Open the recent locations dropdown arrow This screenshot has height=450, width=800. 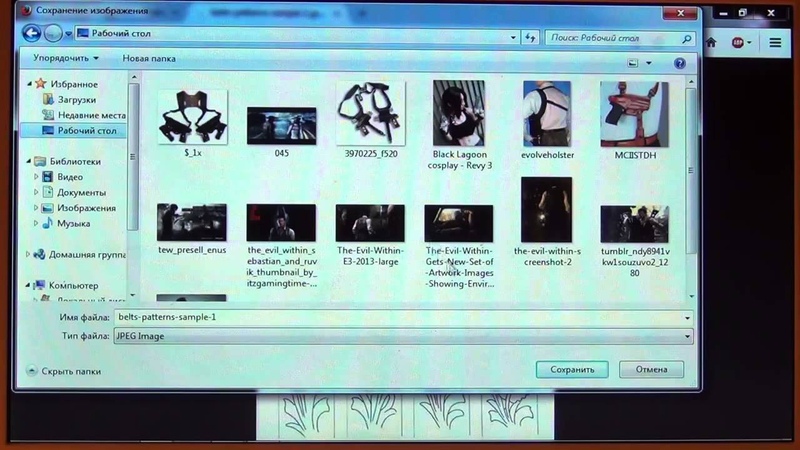pos(68,34)
